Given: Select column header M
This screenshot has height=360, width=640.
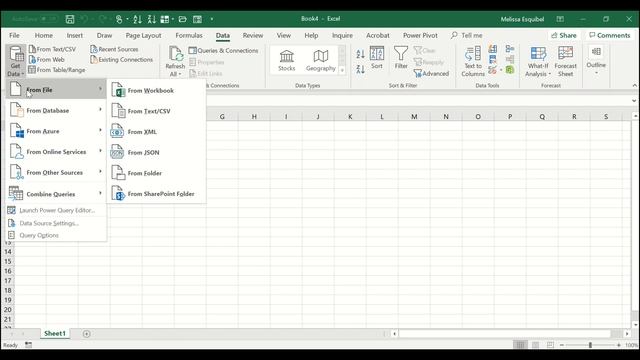Looking at the screenshot, I should [x=414, y=117].
